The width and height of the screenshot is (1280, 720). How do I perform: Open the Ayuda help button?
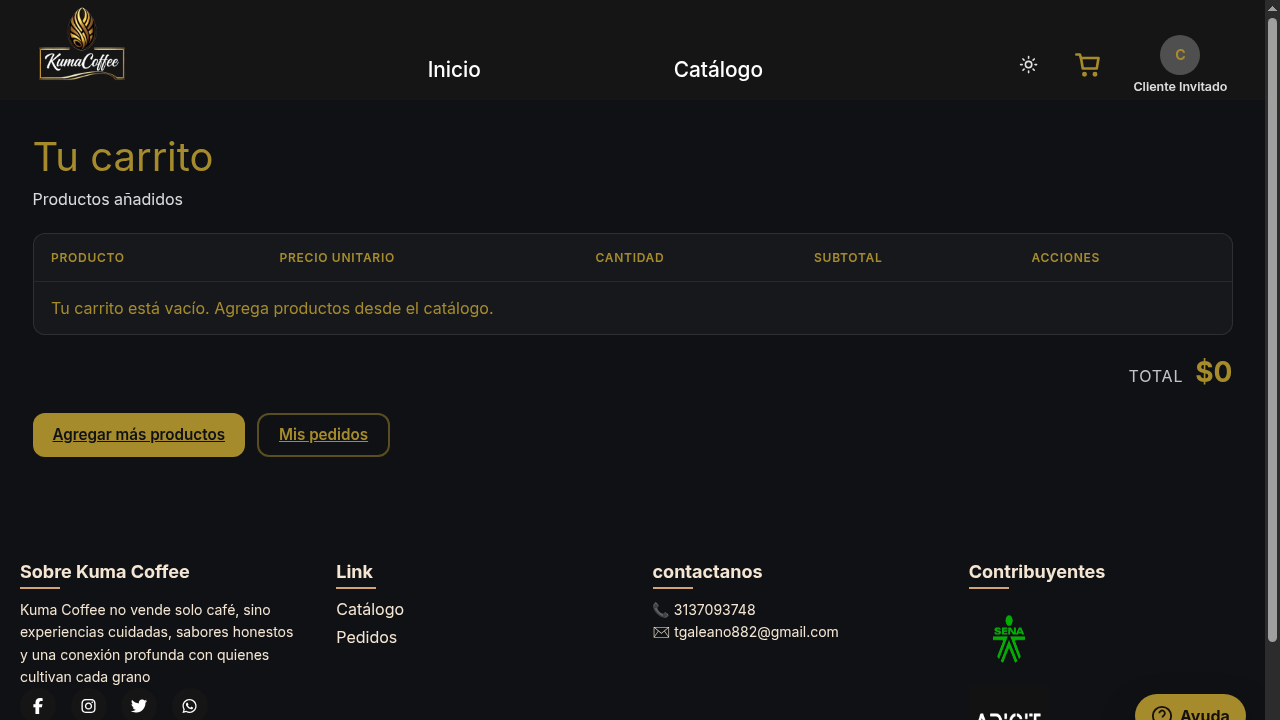point(1190,708)
